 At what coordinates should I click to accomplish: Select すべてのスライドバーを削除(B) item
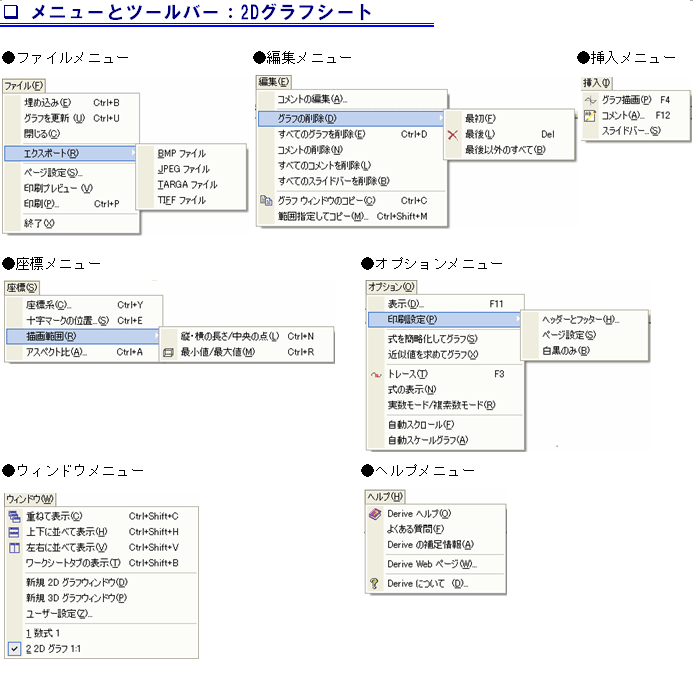[352, 181]
